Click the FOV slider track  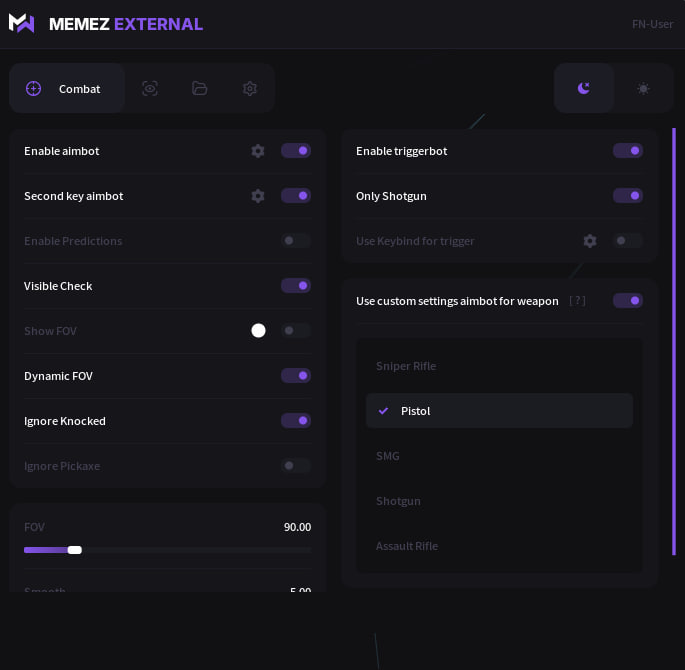[x=200, y=550]
